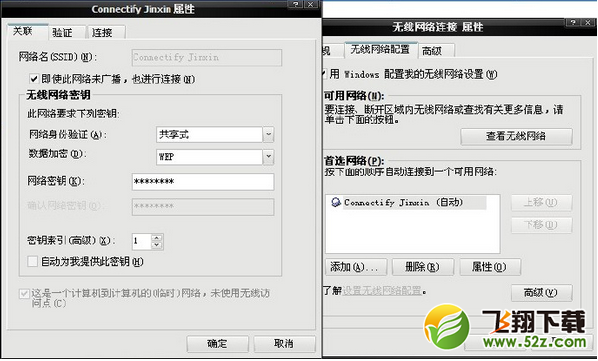Close the 无线网络连接 属性 dialog
Screen dimensions: 598x361
[x=588, y=23]
